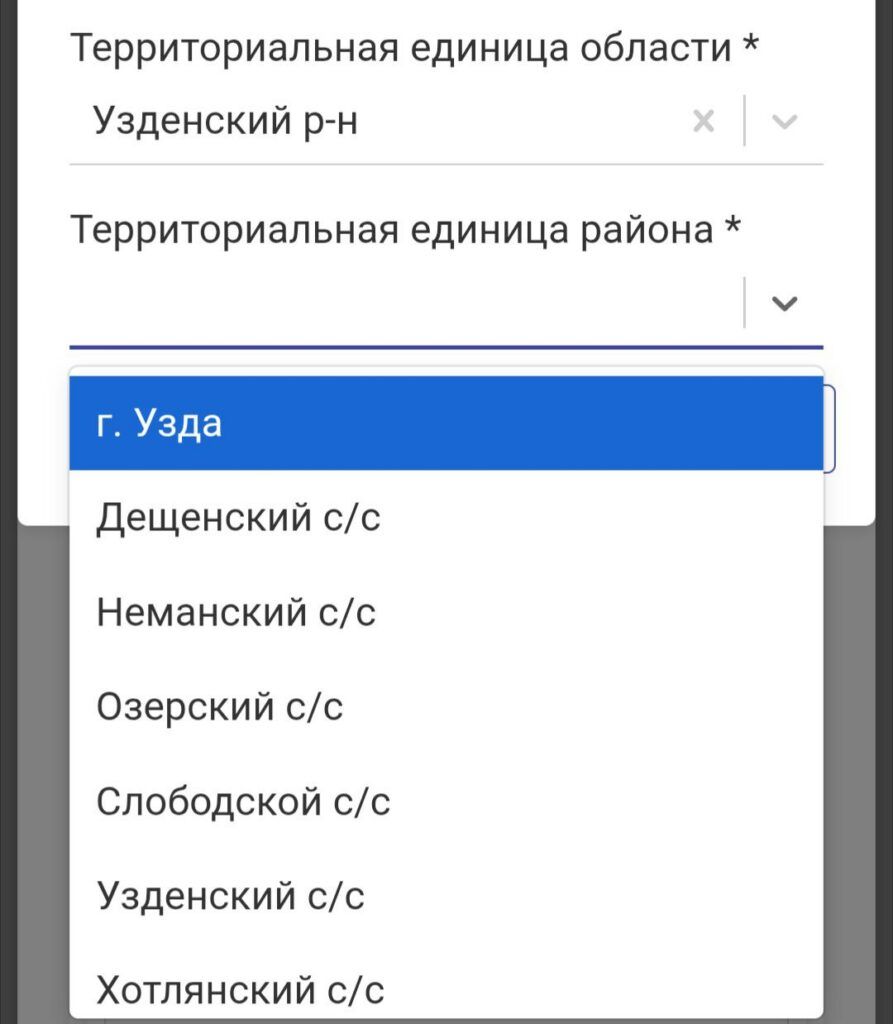Focus the empty района search input

click(x=400, y=304)
